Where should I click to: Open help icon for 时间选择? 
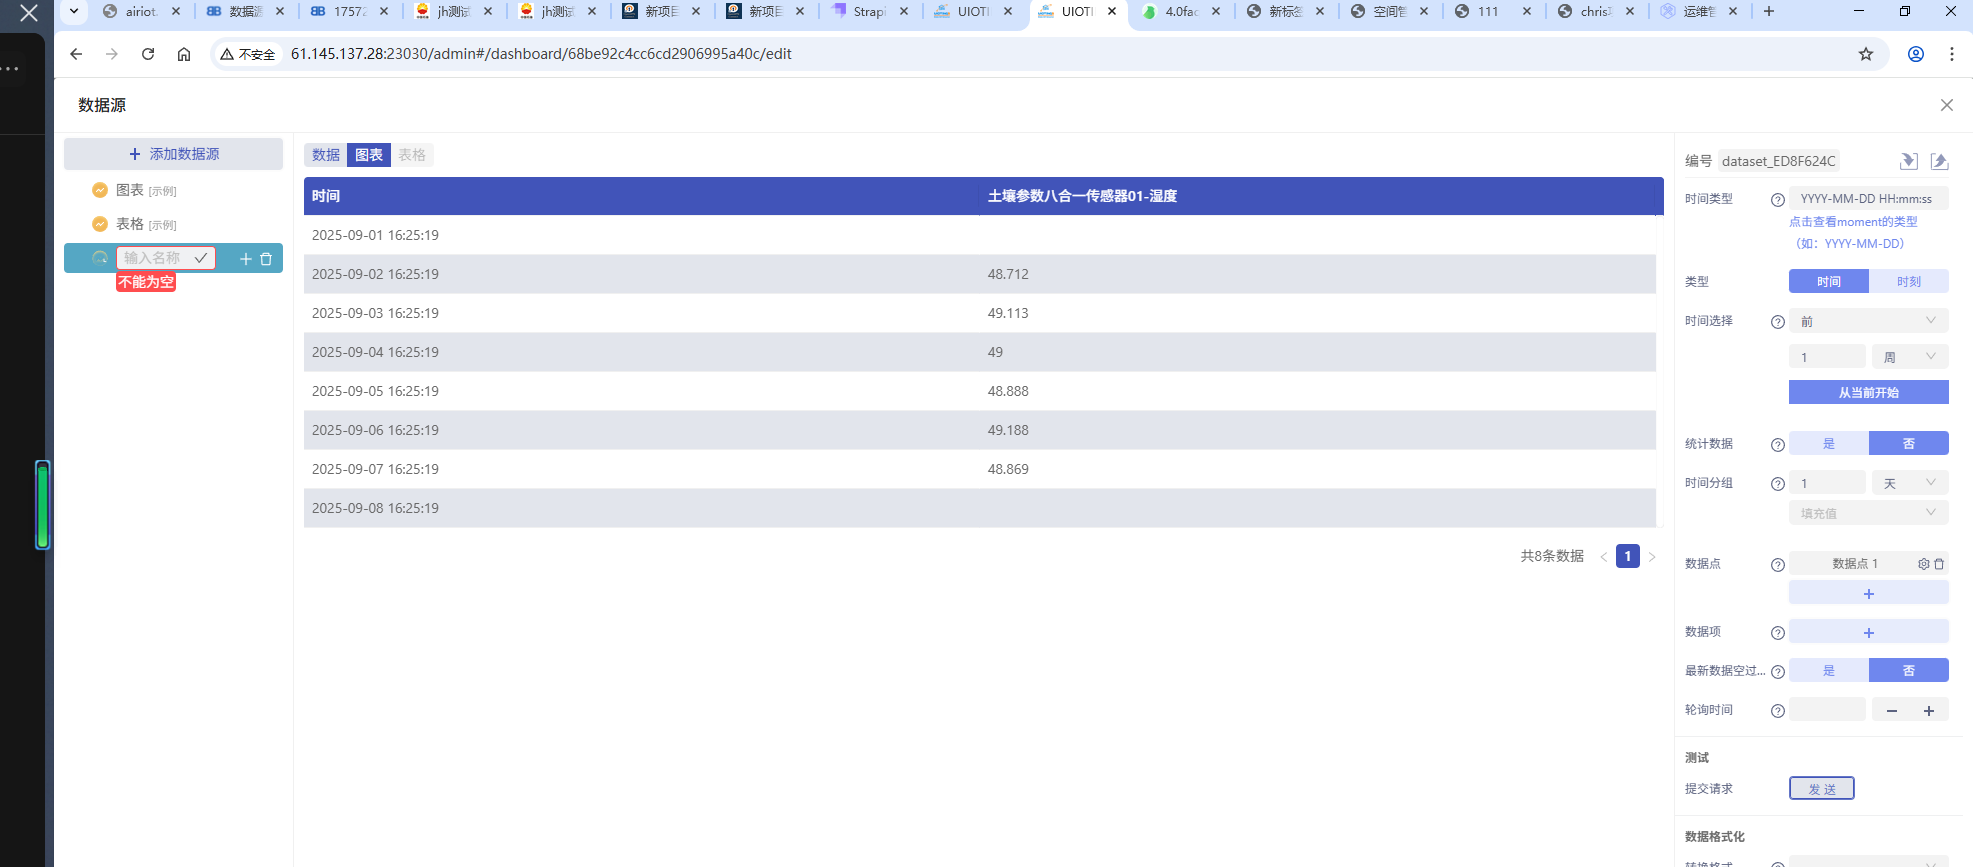(x=1778, y=322)
